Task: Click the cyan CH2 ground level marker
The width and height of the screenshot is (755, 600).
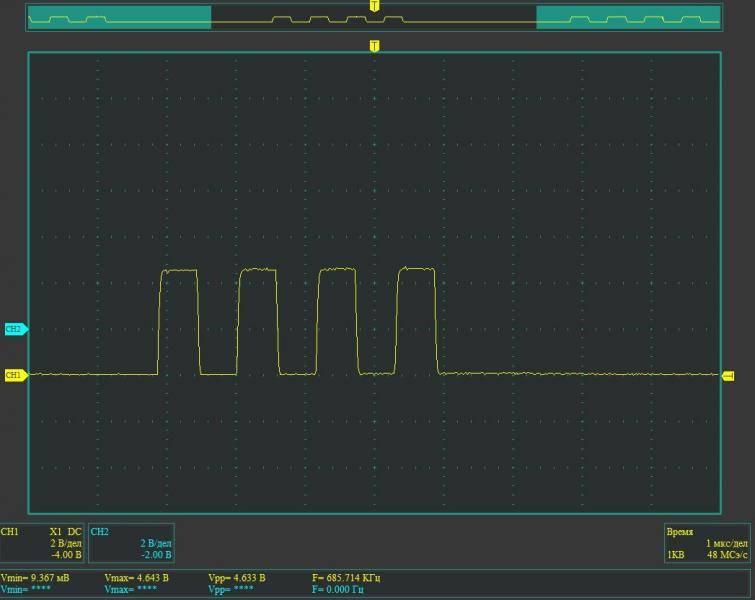Action: tap(15, 328)
